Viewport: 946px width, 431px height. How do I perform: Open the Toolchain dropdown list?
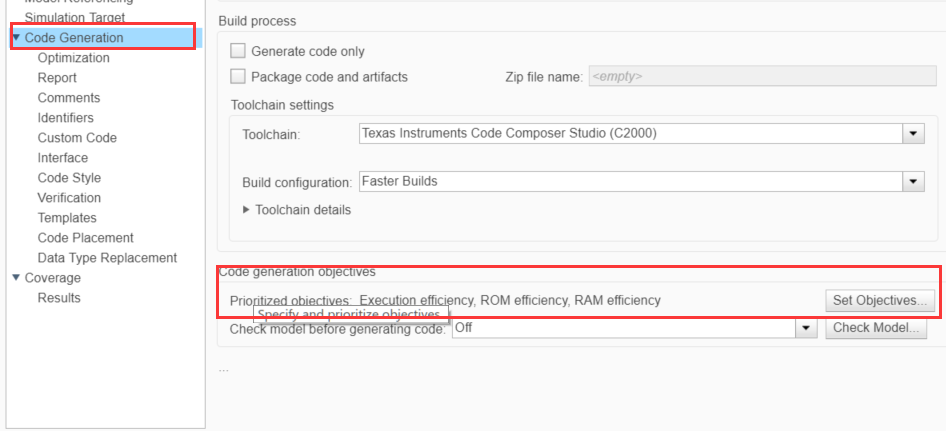tap(913, 133)
